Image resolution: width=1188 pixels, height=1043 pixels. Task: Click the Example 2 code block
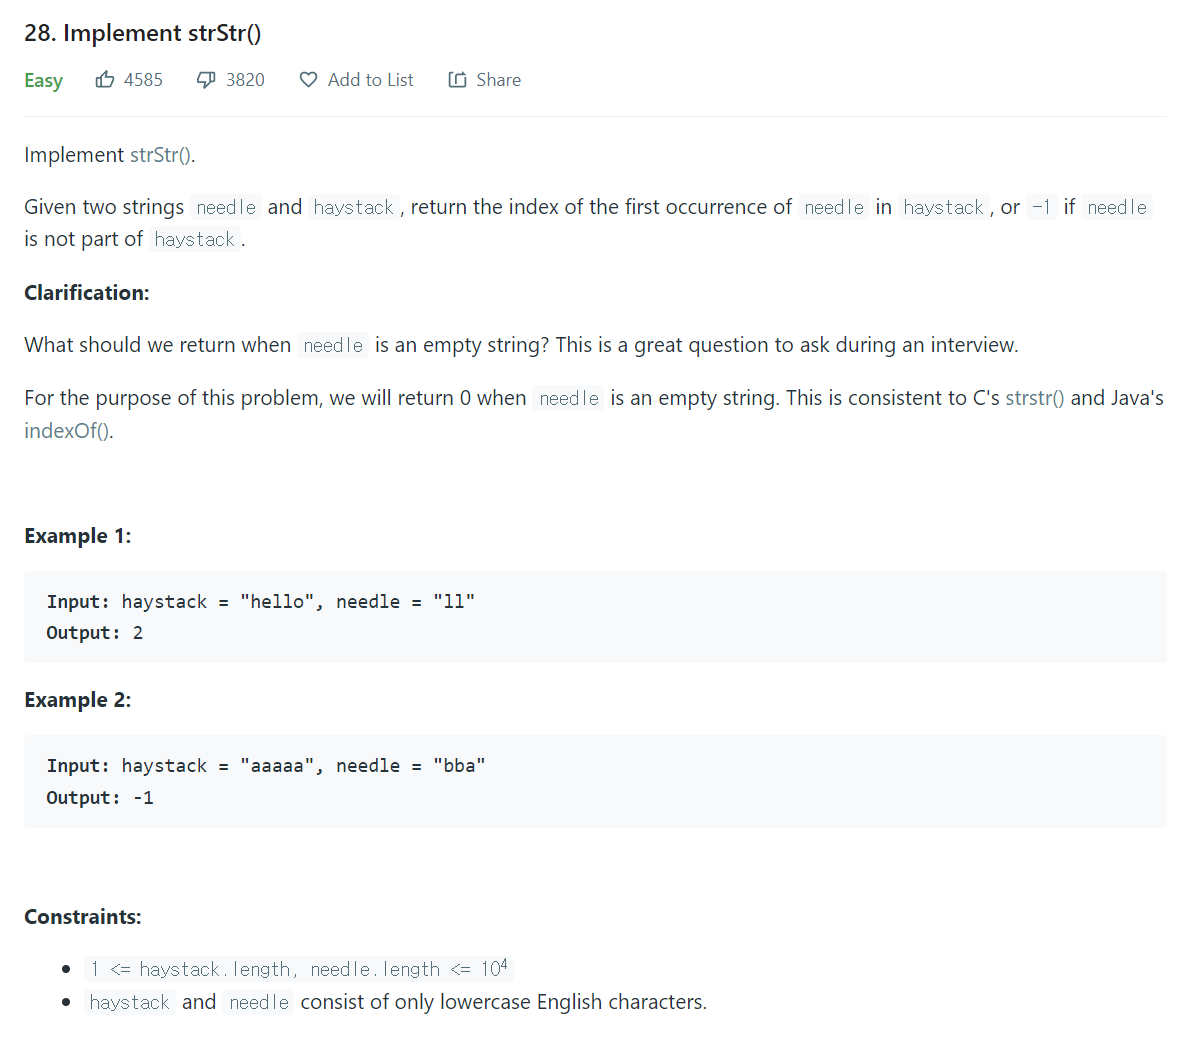click(x=594, y=781)
